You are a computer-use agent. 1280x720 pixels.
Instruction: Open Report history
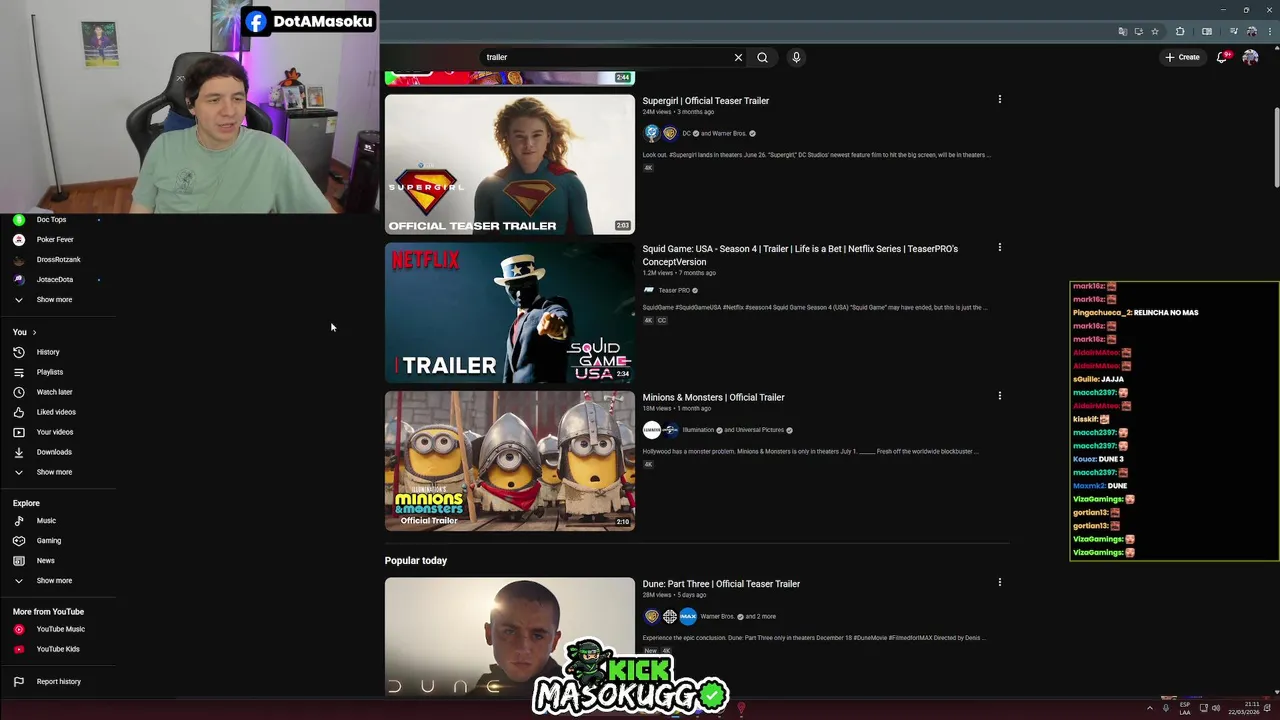[x=60, y=681]
